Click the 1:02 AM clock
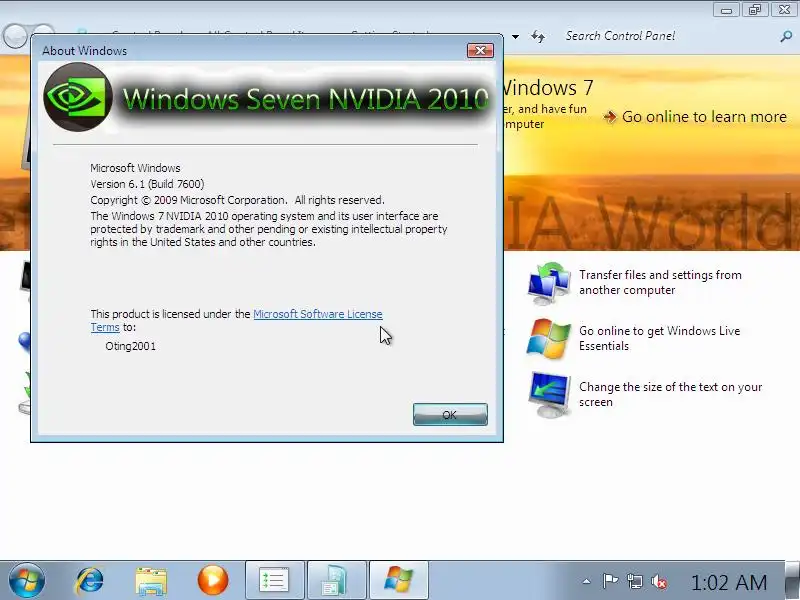 pos(729,582)
